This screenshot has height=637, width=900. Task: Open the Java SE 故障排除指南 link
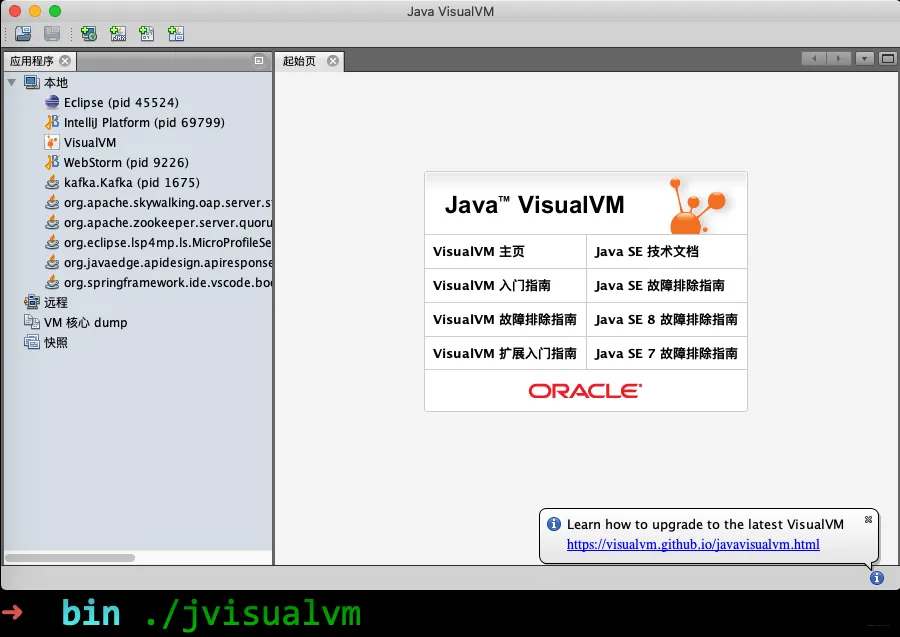660,285
